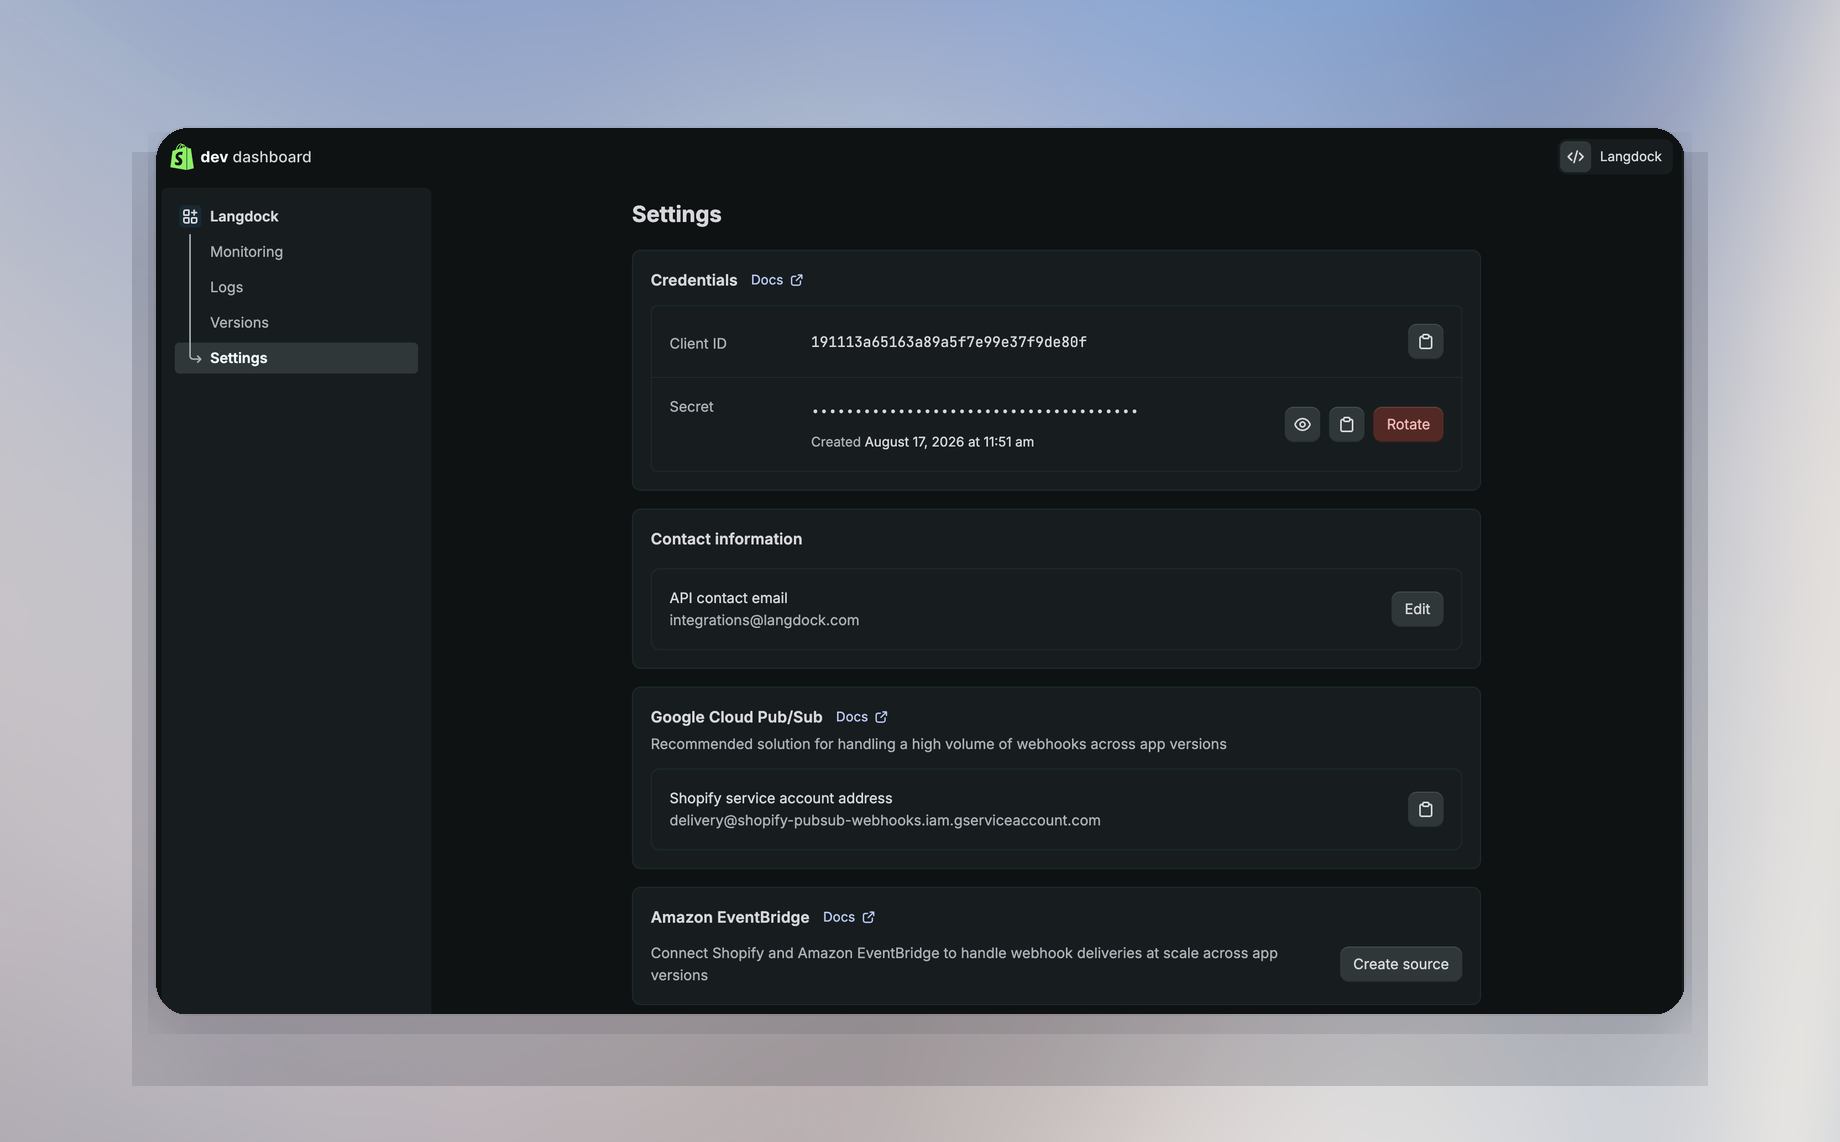Rotate the client secret
Screen dimensions: 1840x1142
1407,424
